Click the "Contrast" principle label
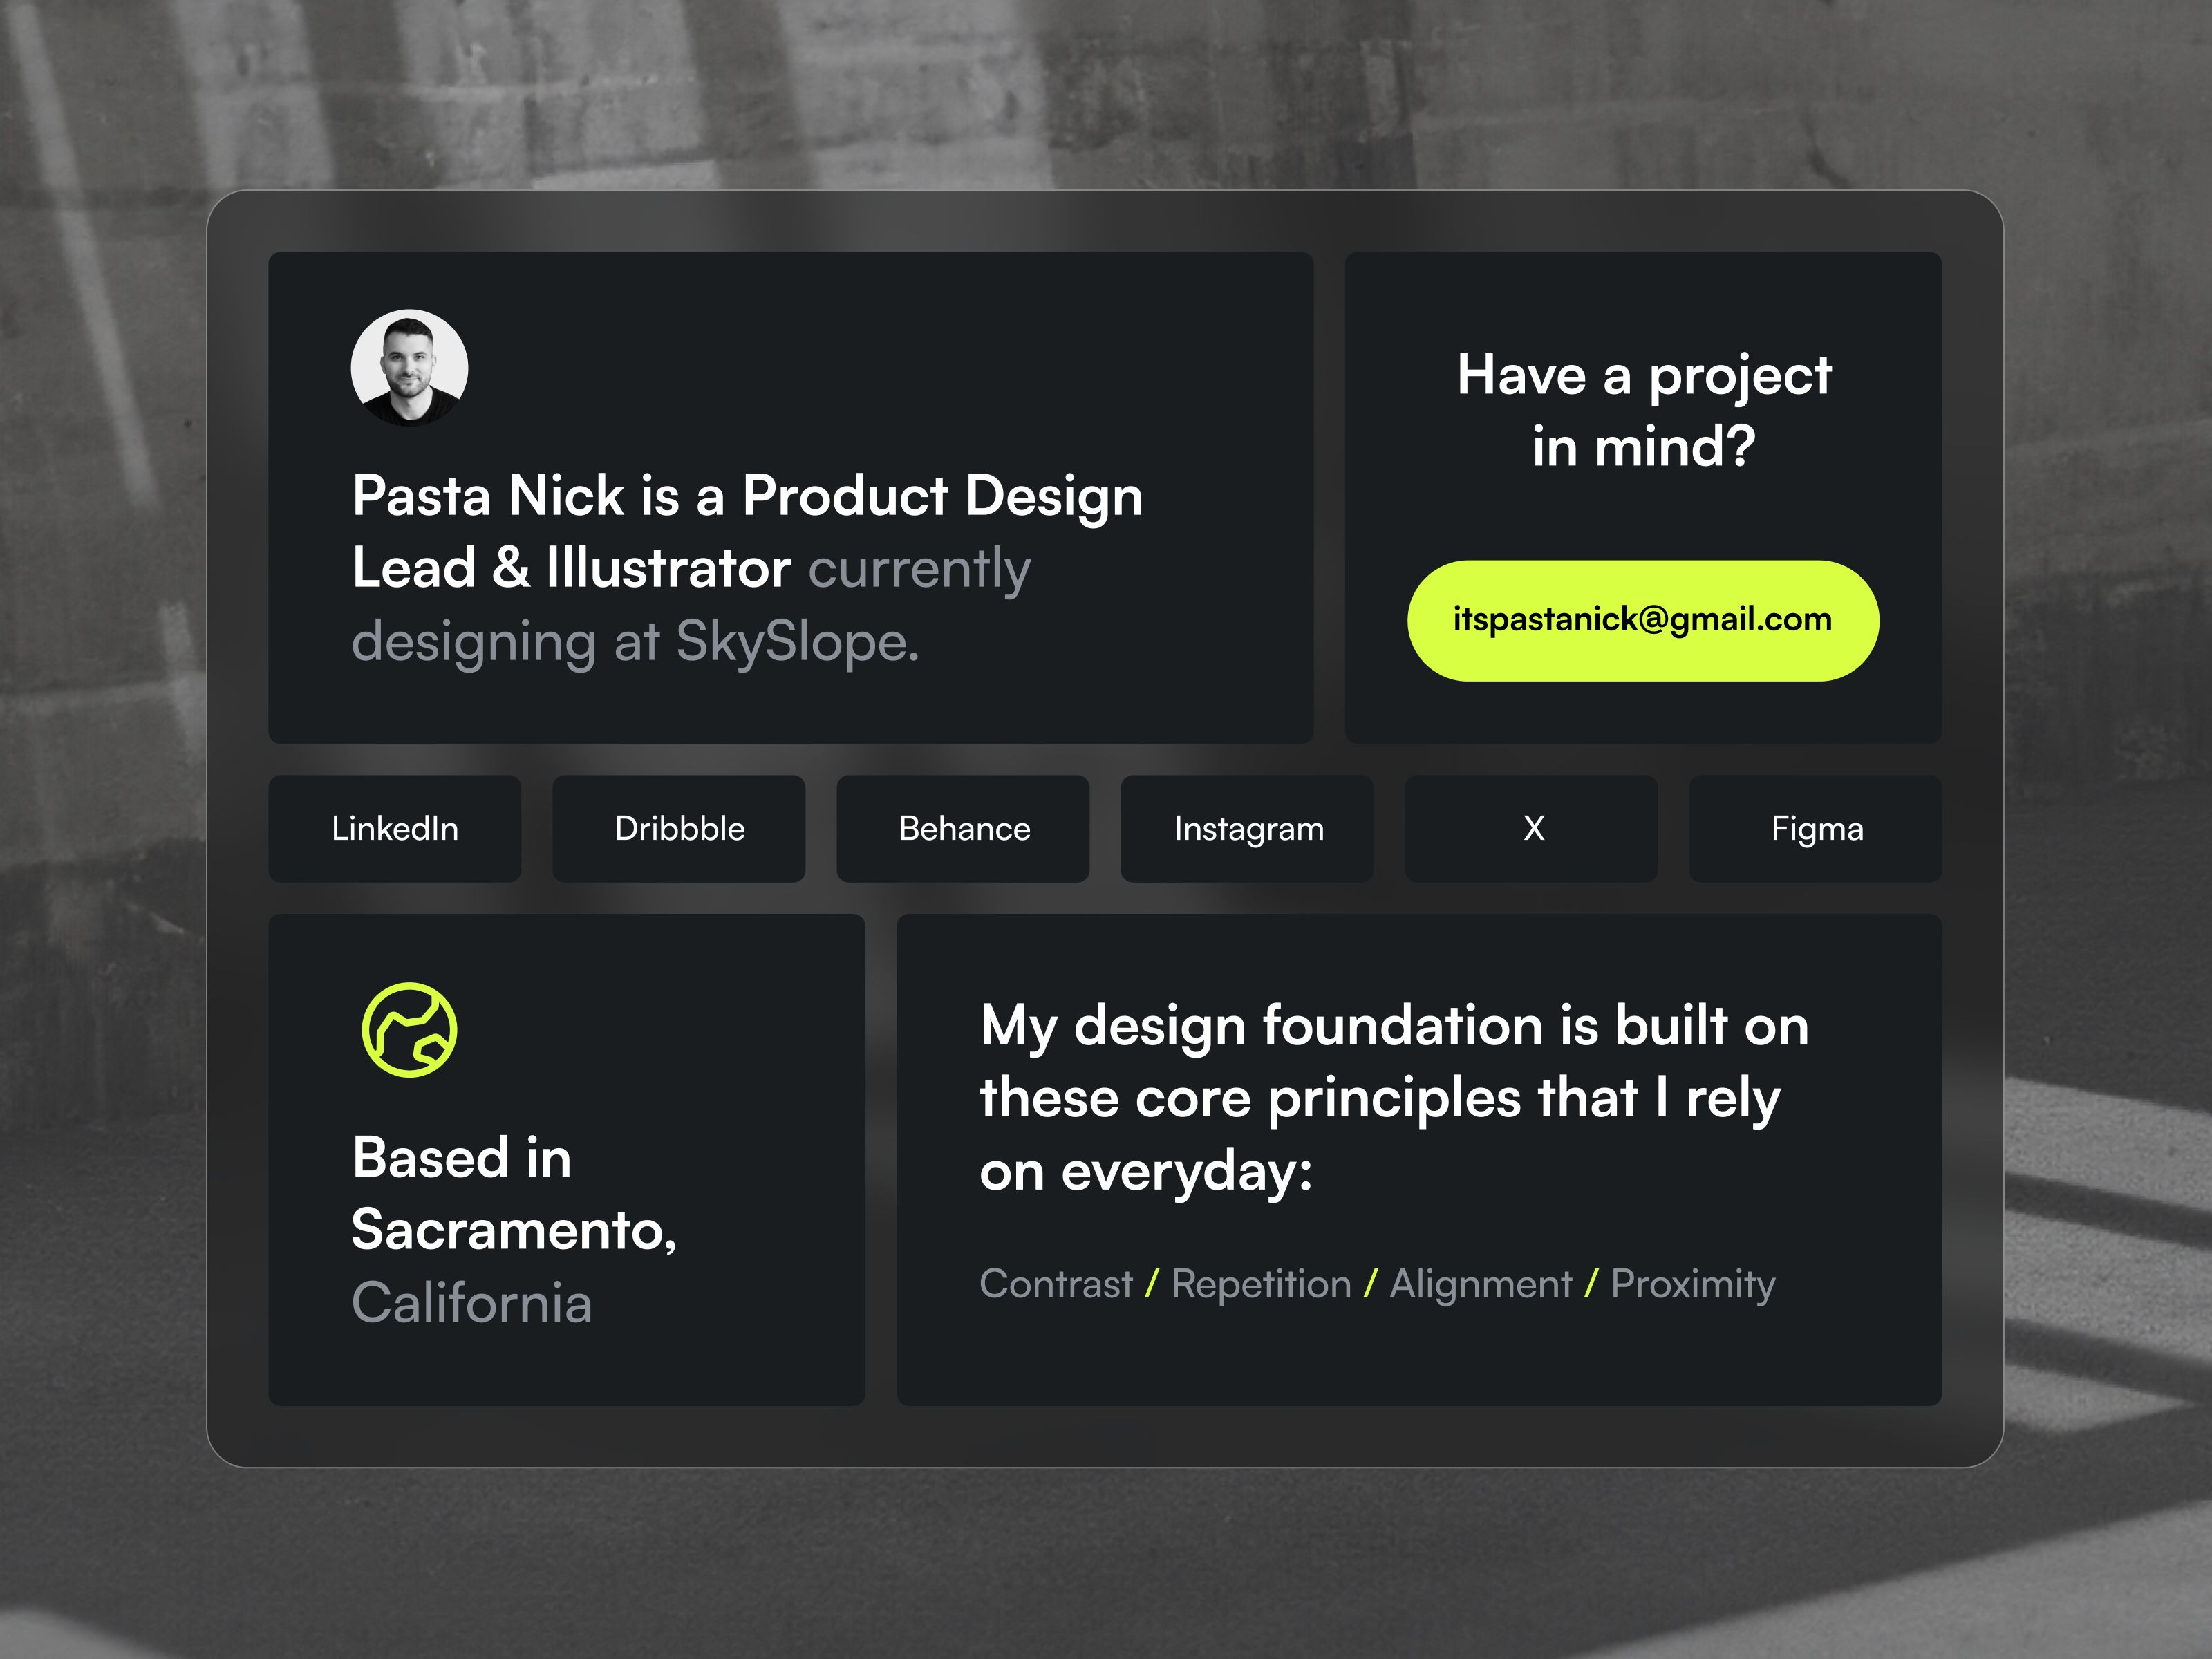The height and width of the screenshot is (1659, 2212). point(1055,1284)
